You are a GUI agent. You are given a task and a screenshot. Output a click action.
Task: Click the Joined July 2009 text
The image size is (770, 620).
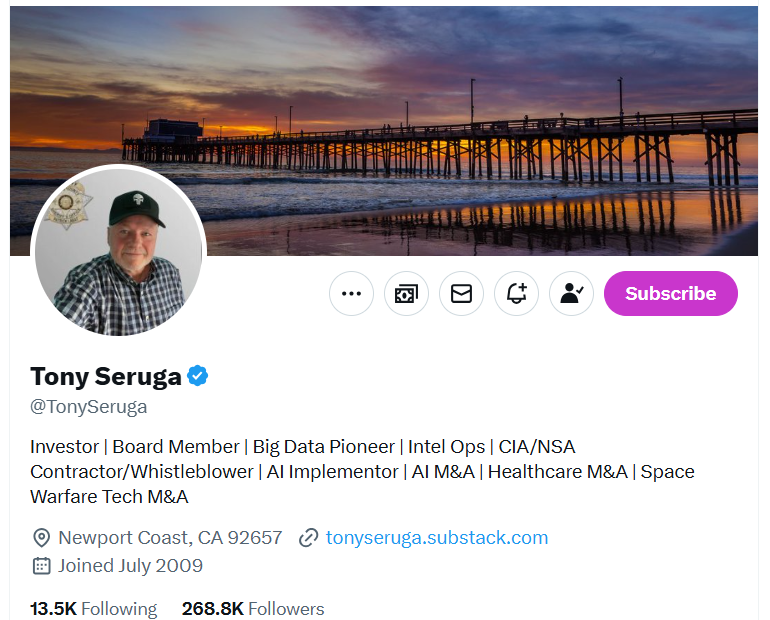point(130,566)
